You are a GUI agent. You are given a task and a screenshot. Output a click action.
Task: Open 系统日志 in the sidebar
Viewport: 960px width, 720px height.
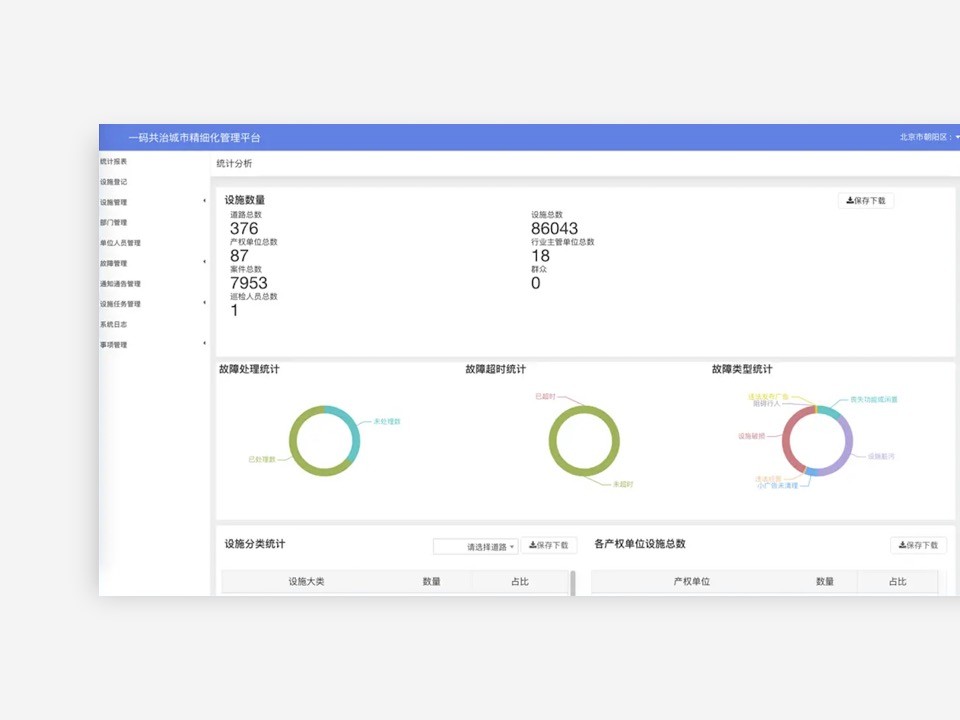(x=114, y=324)
